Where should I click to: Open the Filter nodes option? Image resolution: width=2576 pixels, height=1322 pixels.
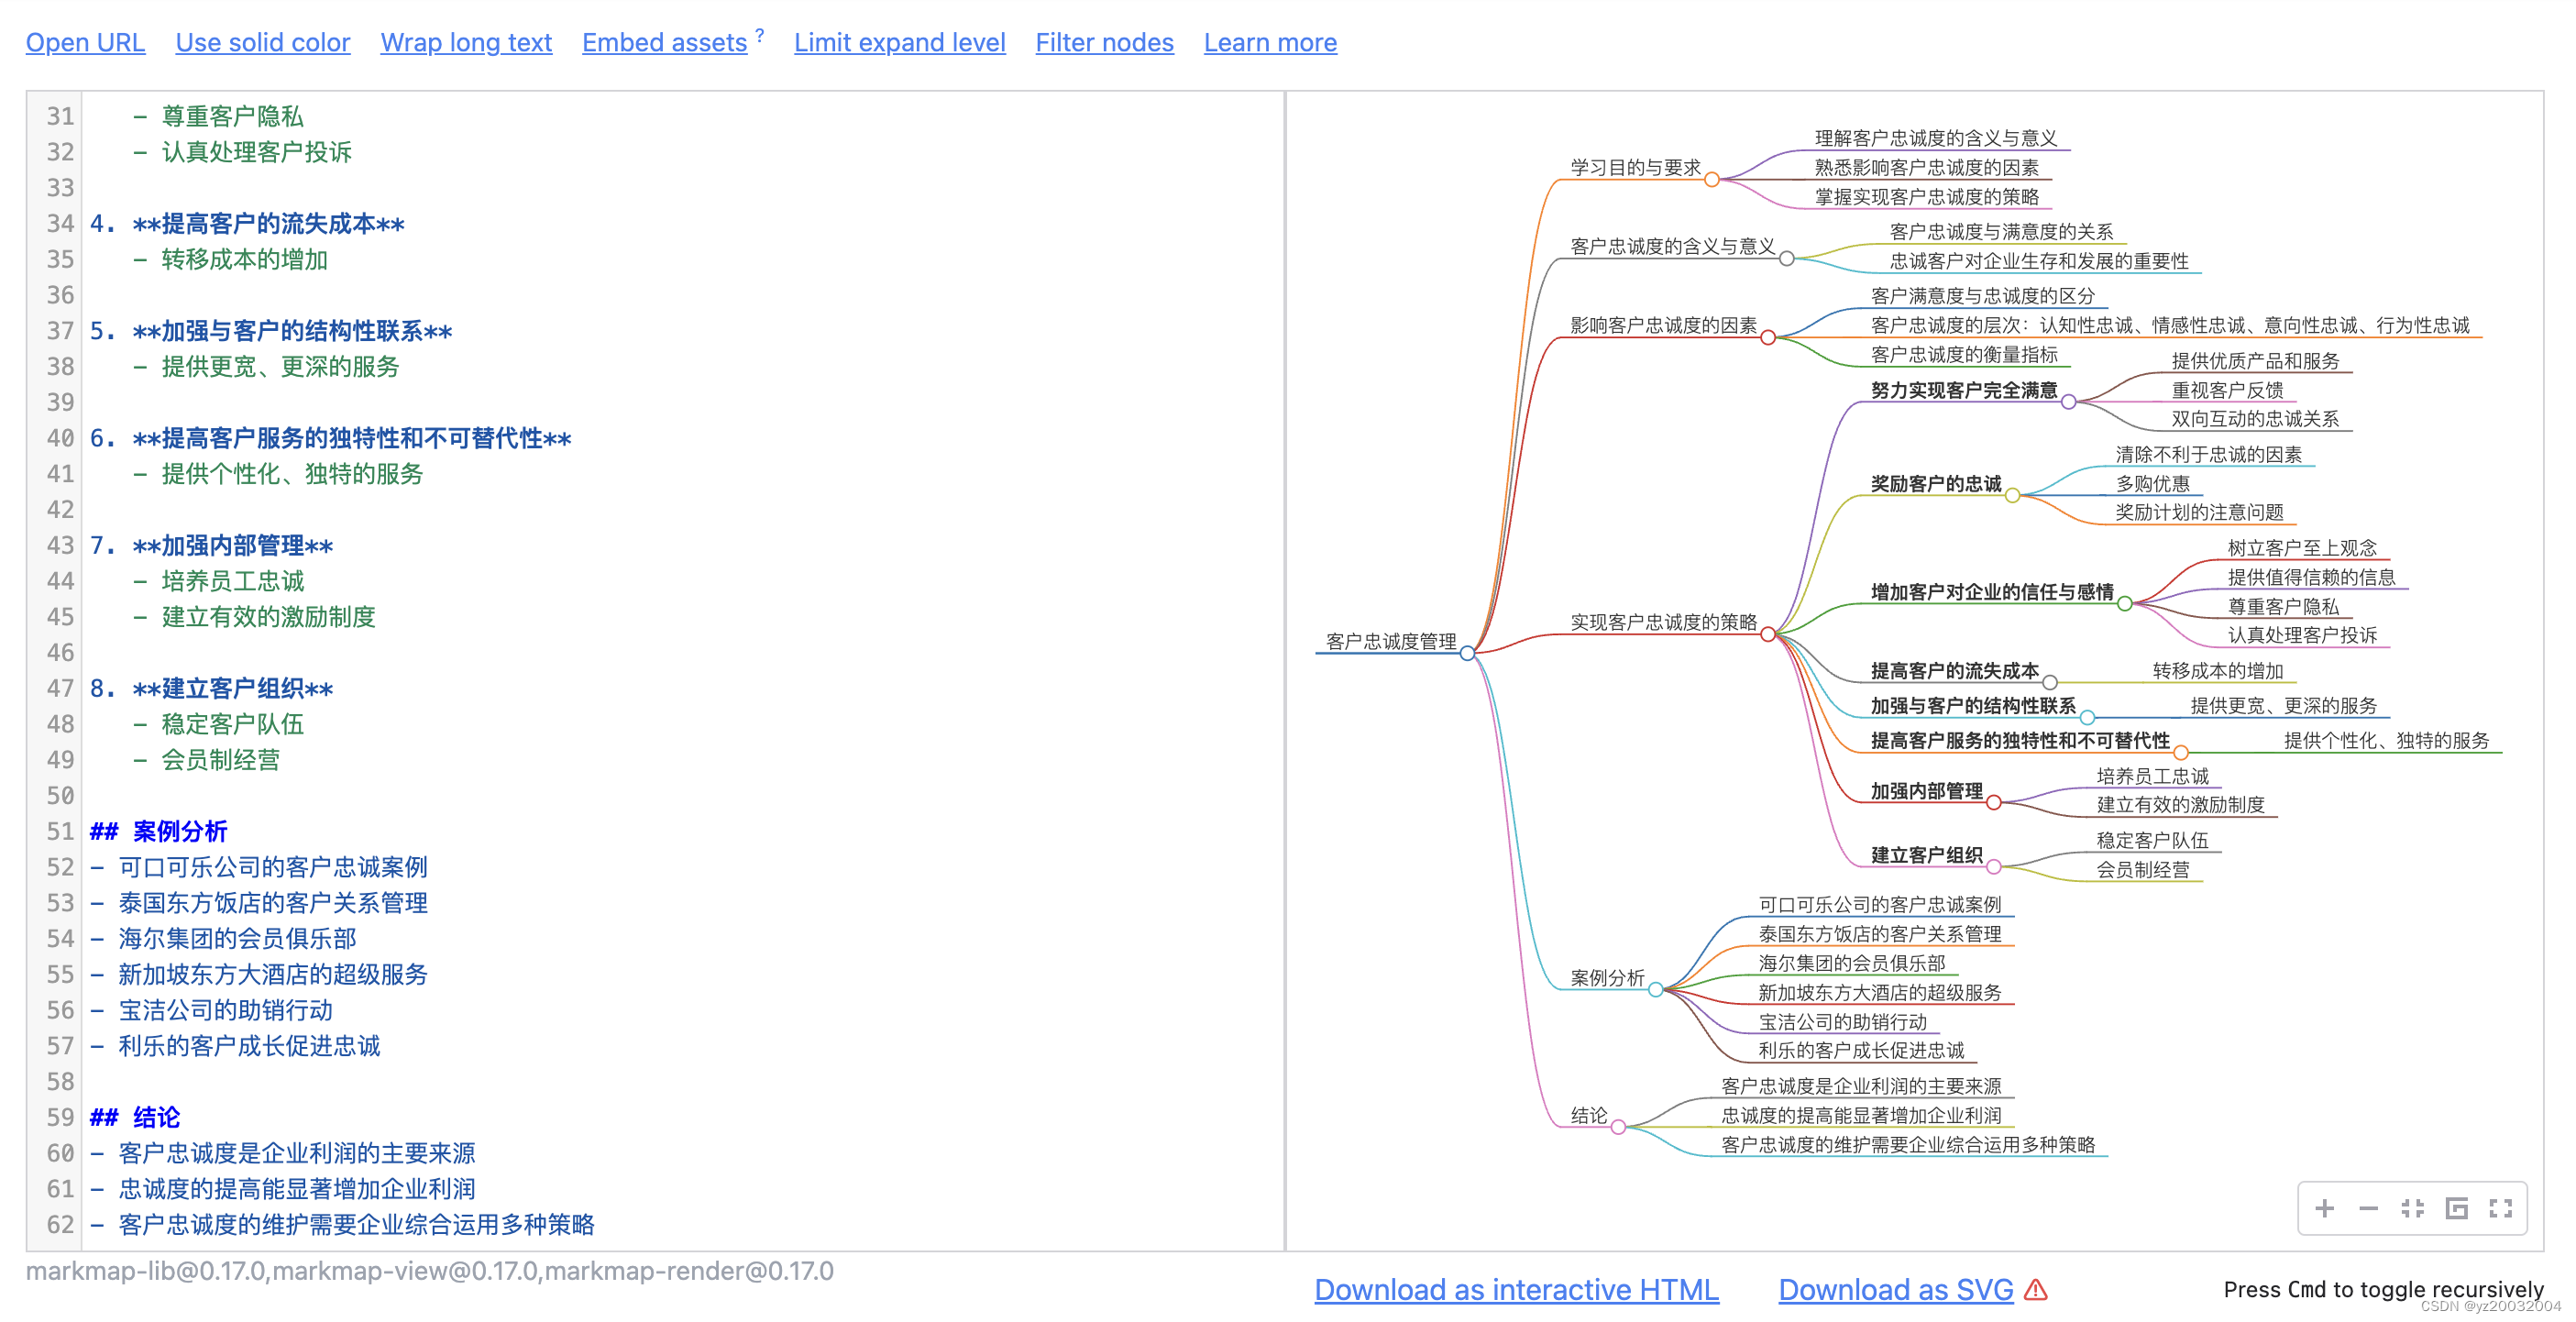(x=1104, y=43)
